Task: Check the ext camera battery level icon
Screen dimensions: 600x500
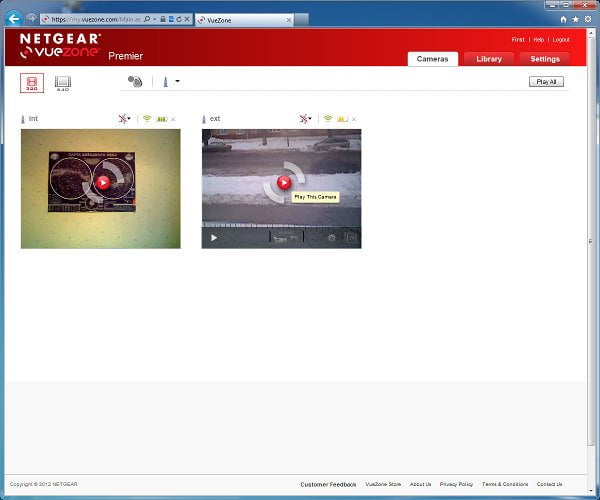Action: (x=342, y=119)
